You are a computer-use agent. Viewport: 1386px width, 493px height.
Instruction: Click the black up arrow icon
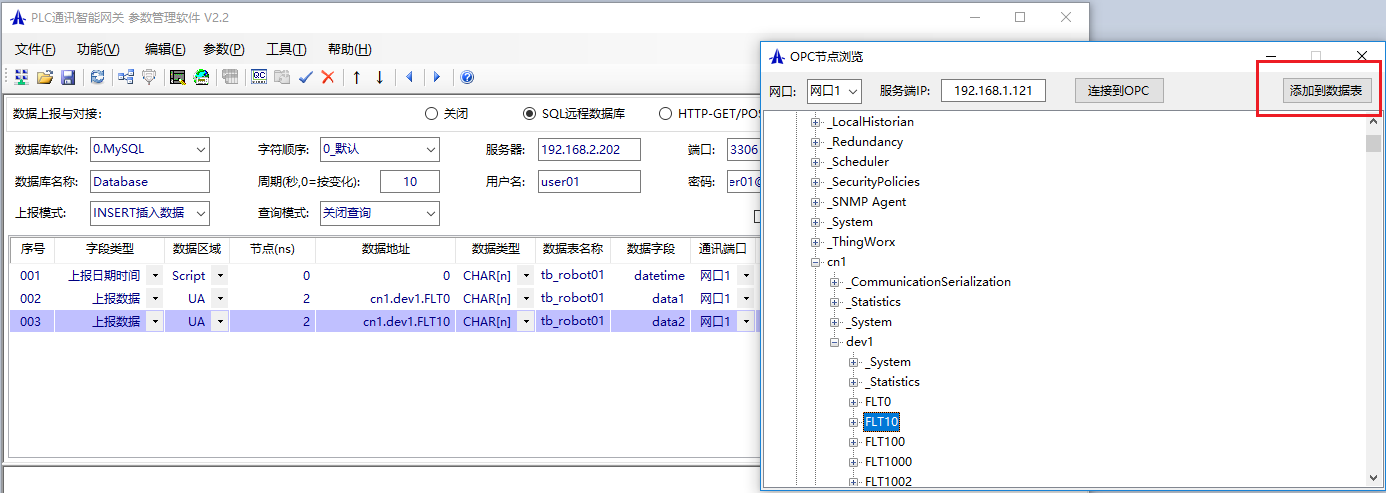tap(356, 77)
